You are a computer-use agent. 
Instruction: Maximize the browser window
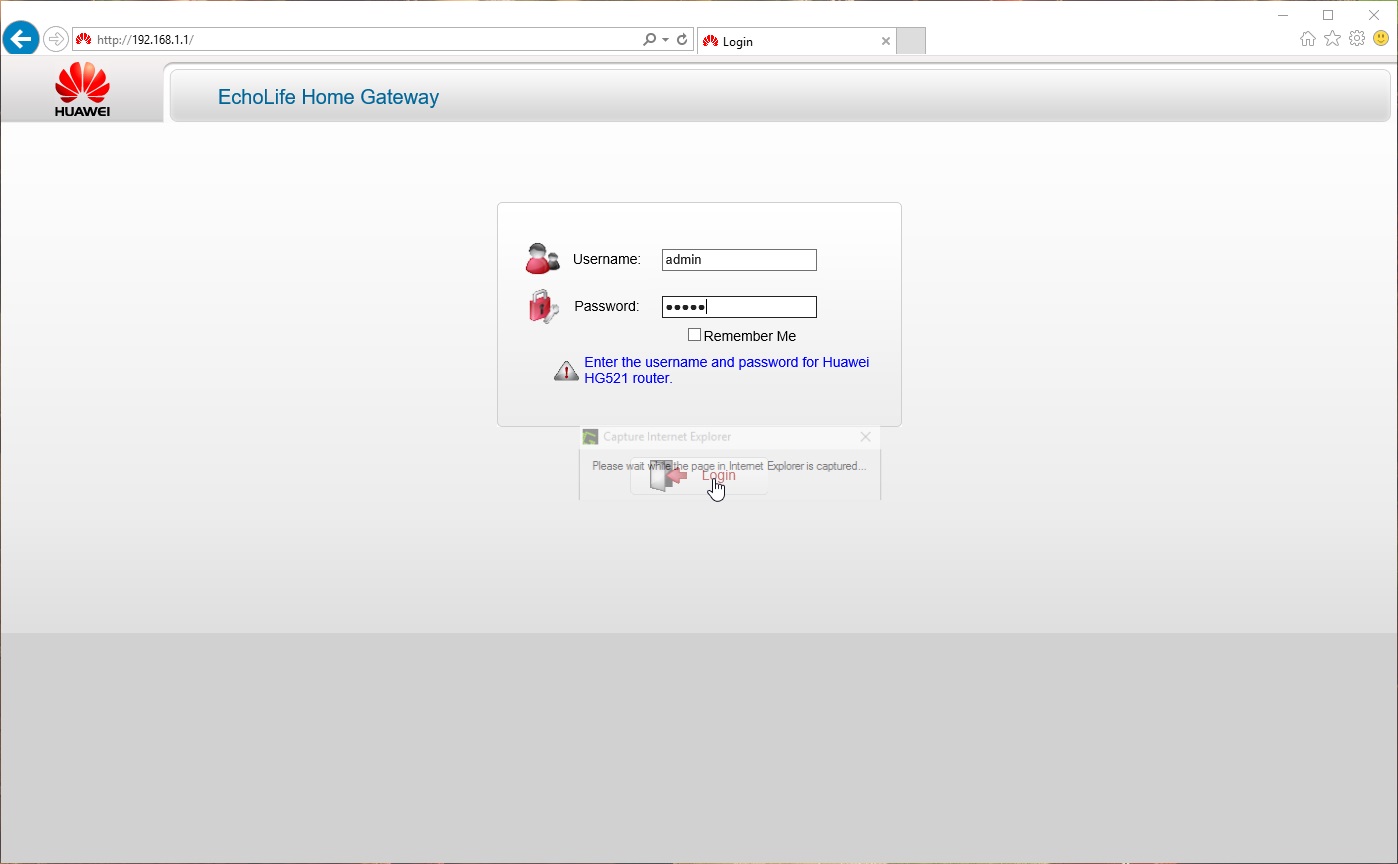[x=1328, y=15]
